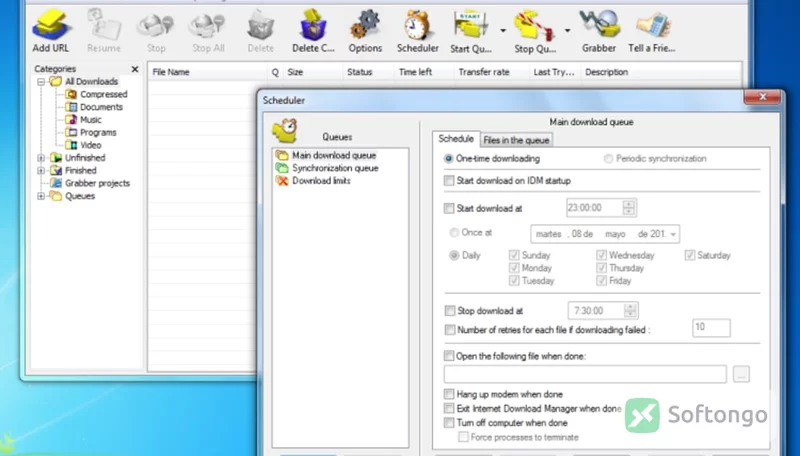The width and height of the screenshot is (800, 456).
Task: Select the Compressed category folder
Action: tap(97, 94)
